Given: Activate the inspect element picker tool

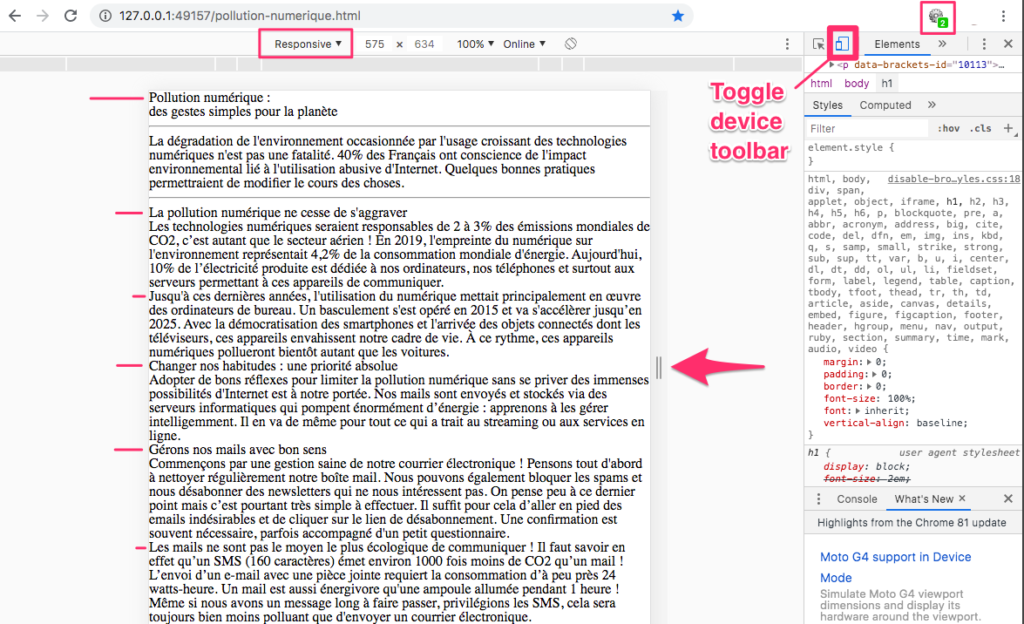Looking at the screenshot, I should [x=818, y=44].
